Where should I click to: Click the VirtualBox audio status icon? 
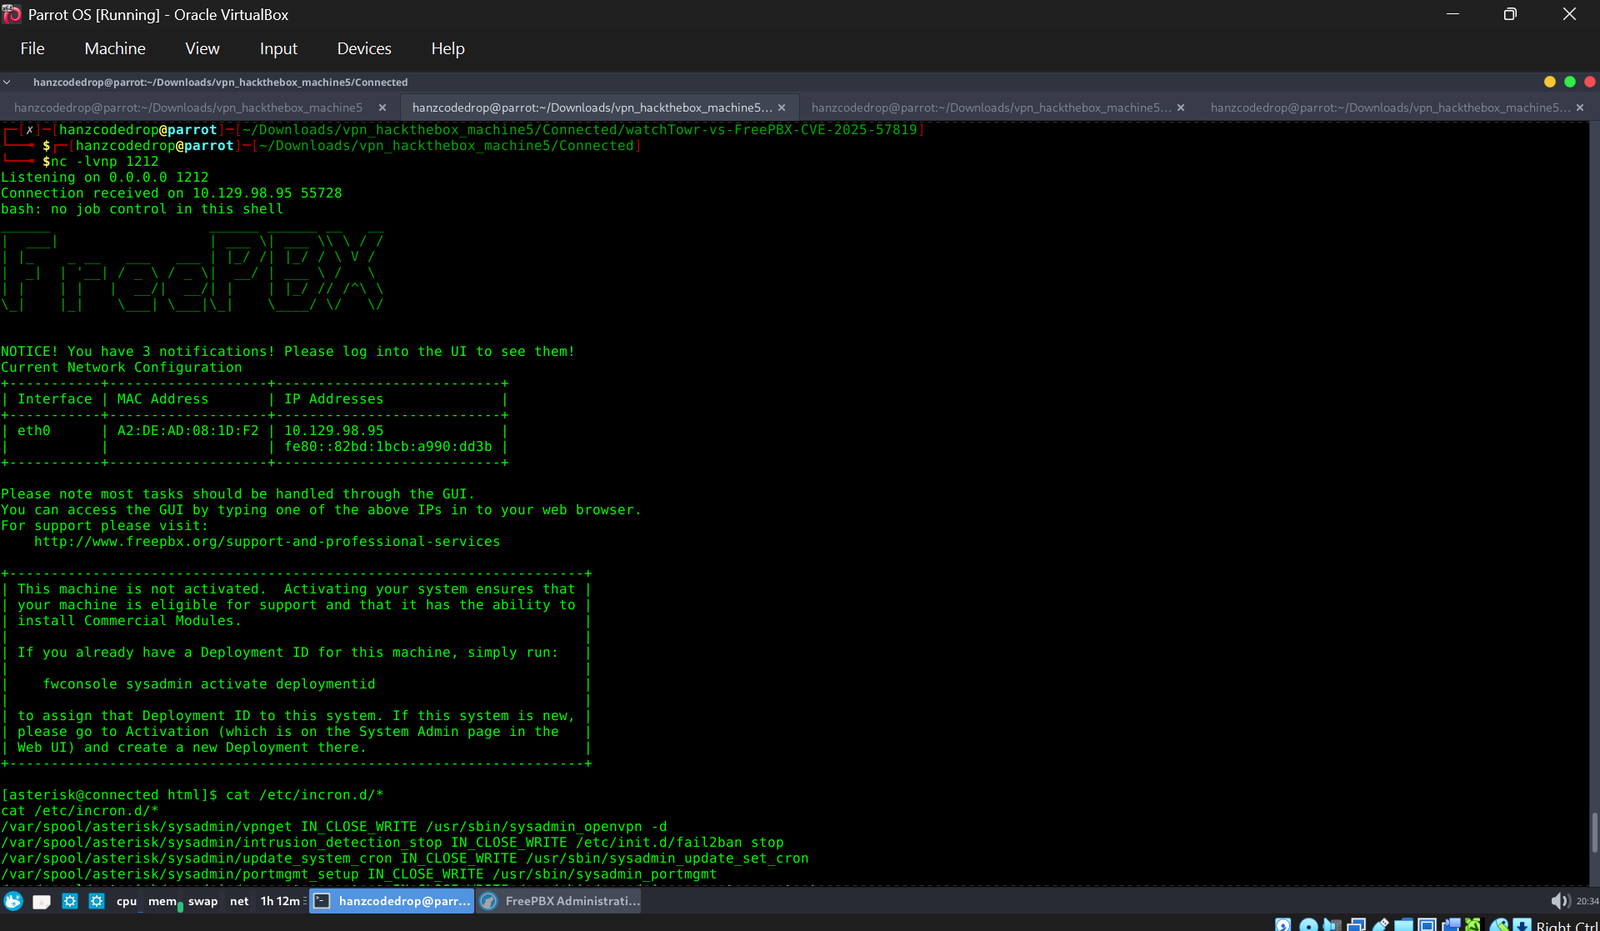(x=1332, y=925)
